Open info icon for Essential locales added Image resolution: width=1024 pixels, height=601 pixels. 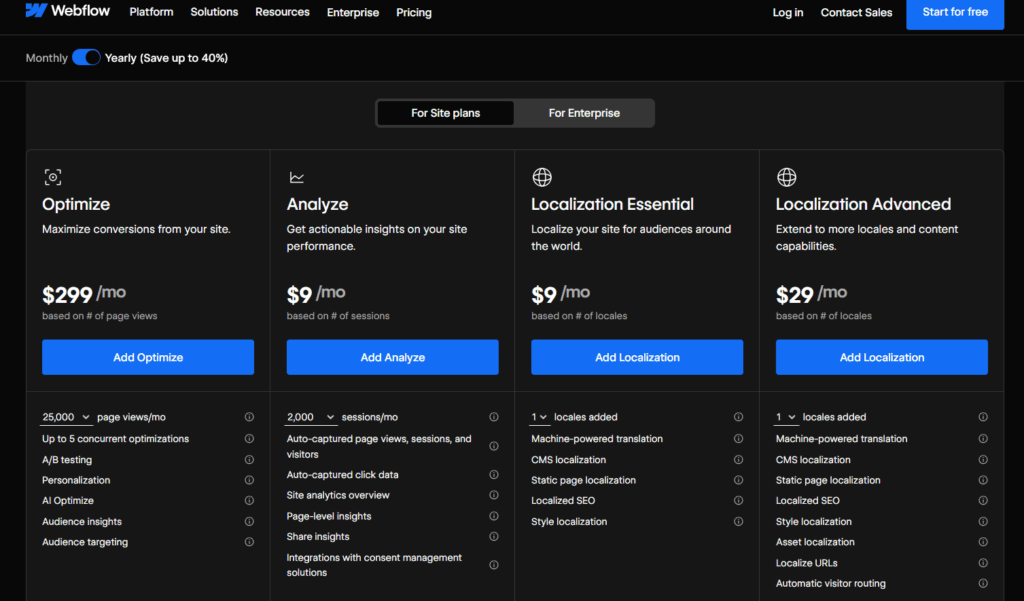pos(738,417)
